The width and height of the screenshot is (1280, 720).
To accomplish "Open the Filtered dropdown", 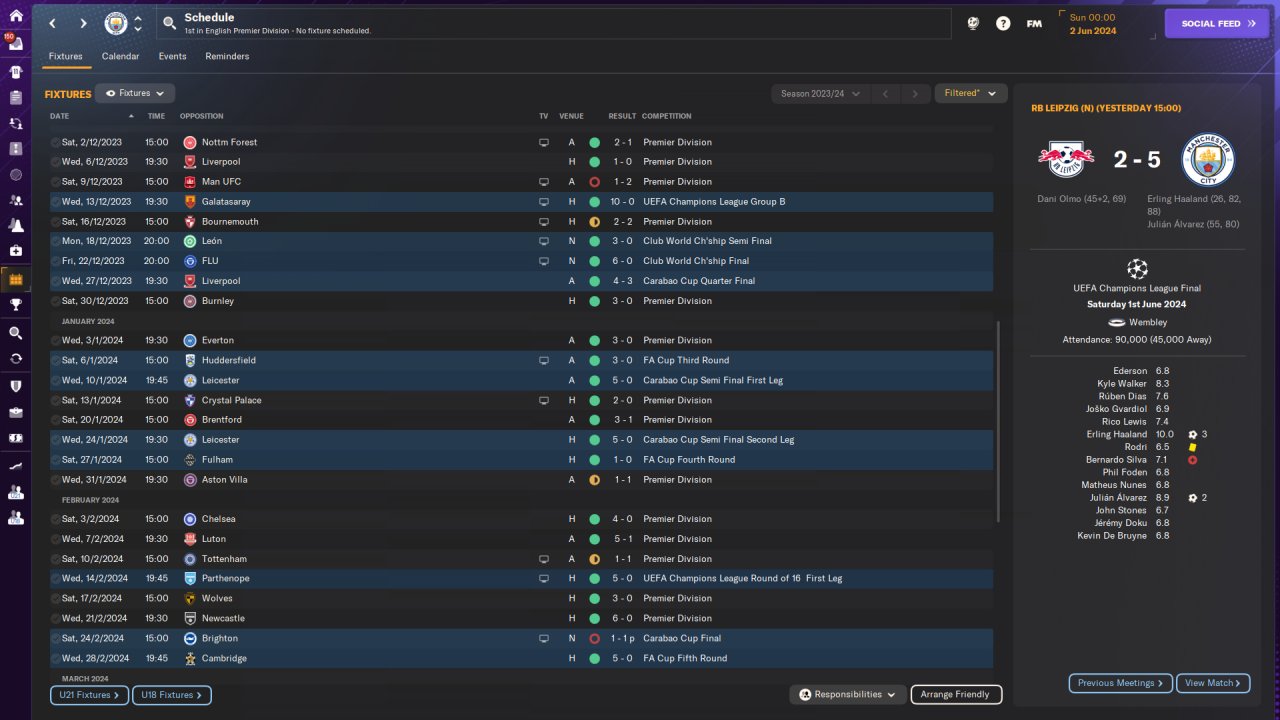I will coord(970,93).
